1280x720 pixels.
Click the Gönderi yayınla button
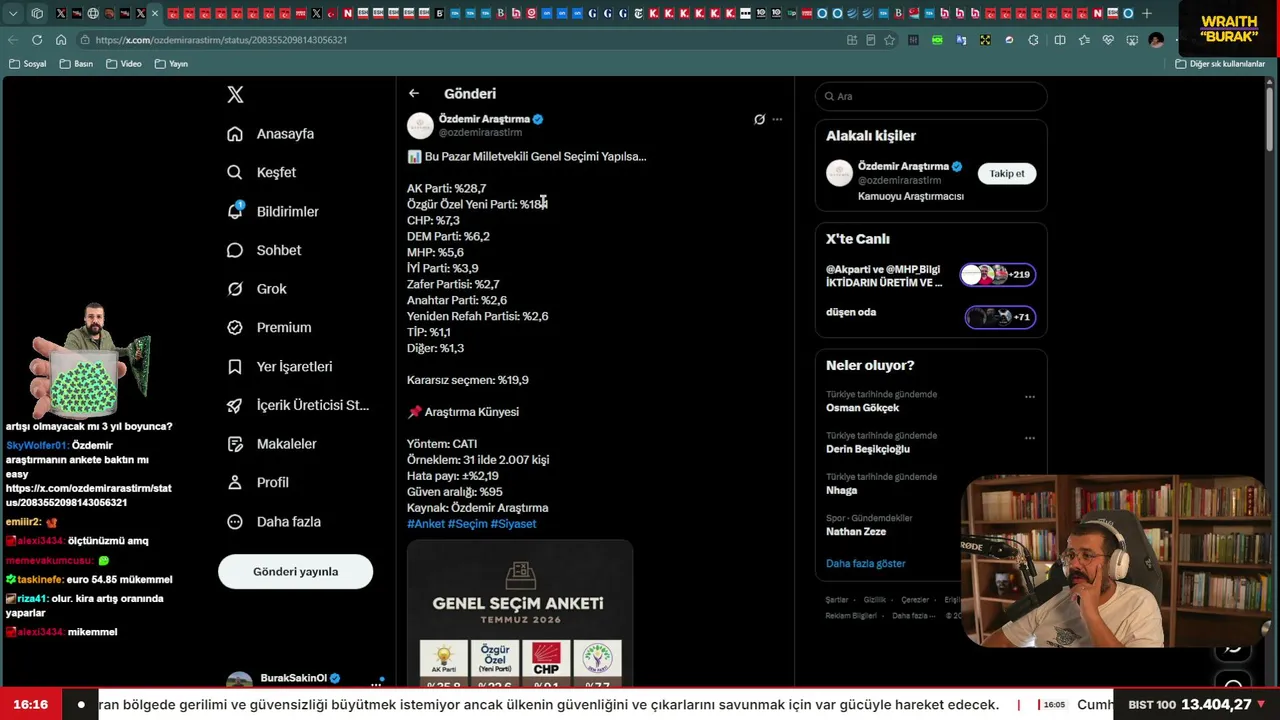coord(296,572)
